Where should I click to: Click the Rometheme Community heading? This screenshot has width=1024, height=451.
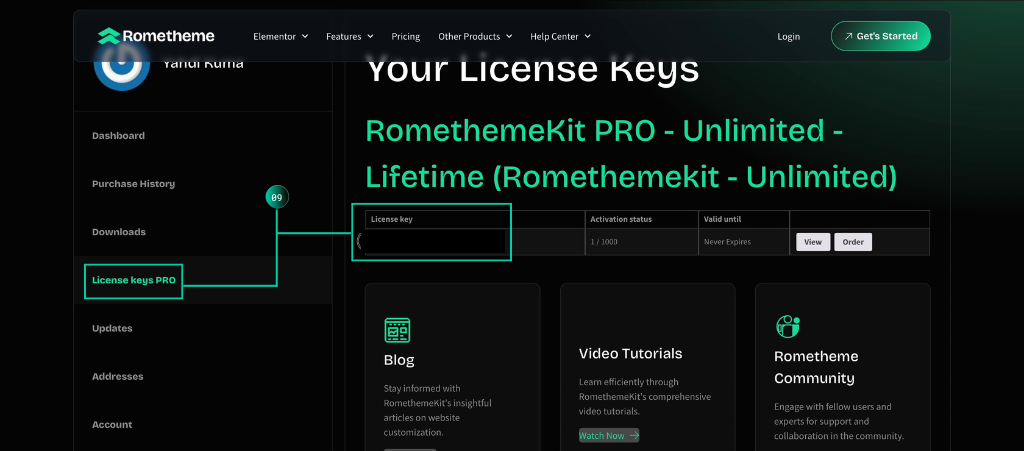point(816,367)
